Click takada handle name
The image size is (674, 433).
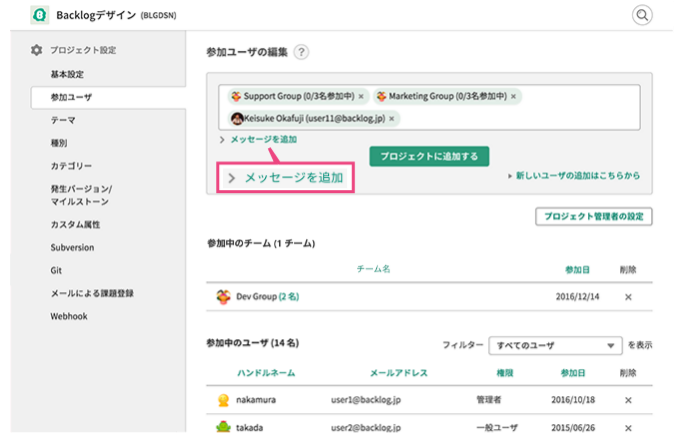249,427
